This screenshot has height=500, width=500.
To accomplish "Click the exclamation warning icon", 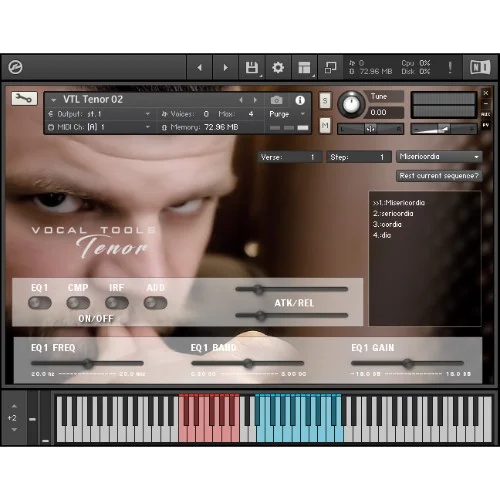I will (450, 68).
